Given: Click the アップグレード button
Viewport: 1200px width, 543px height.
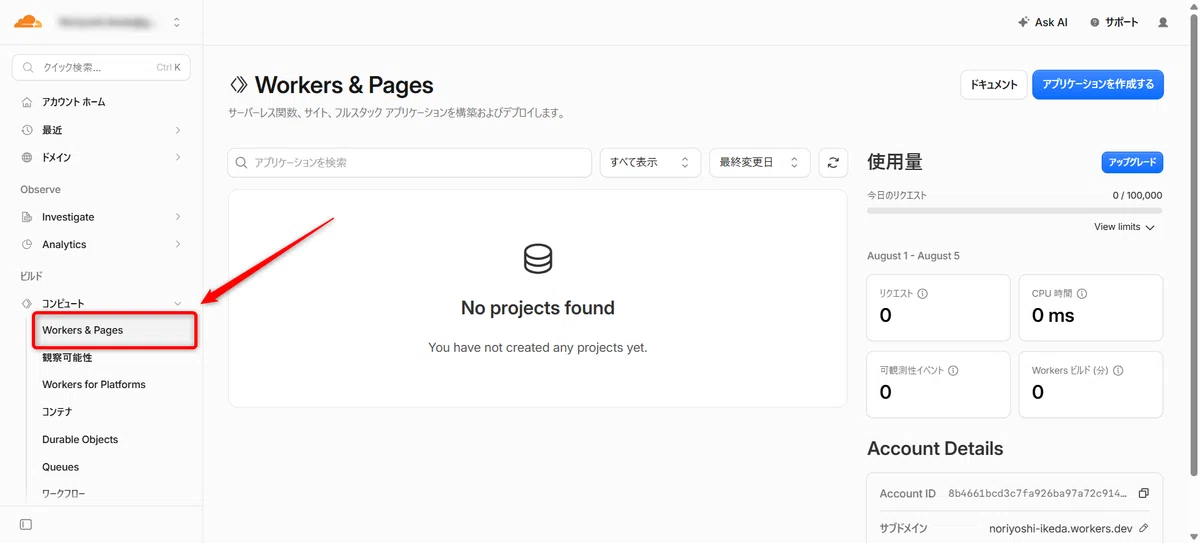Looking at the screenshot, I should 1132,162.
